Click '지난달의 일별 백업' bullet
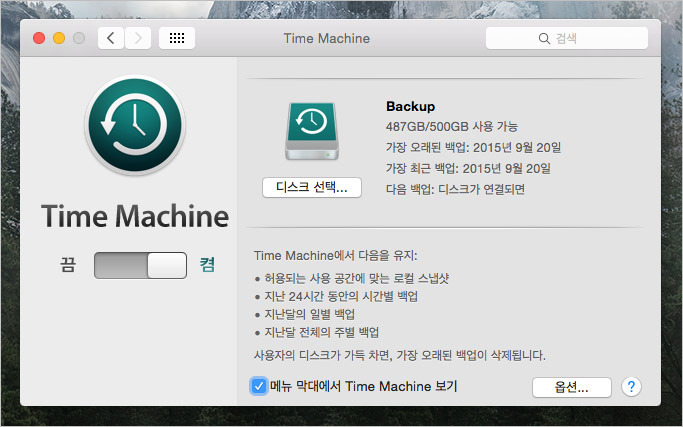Screen dimensions: 683x427 point(310,314)
